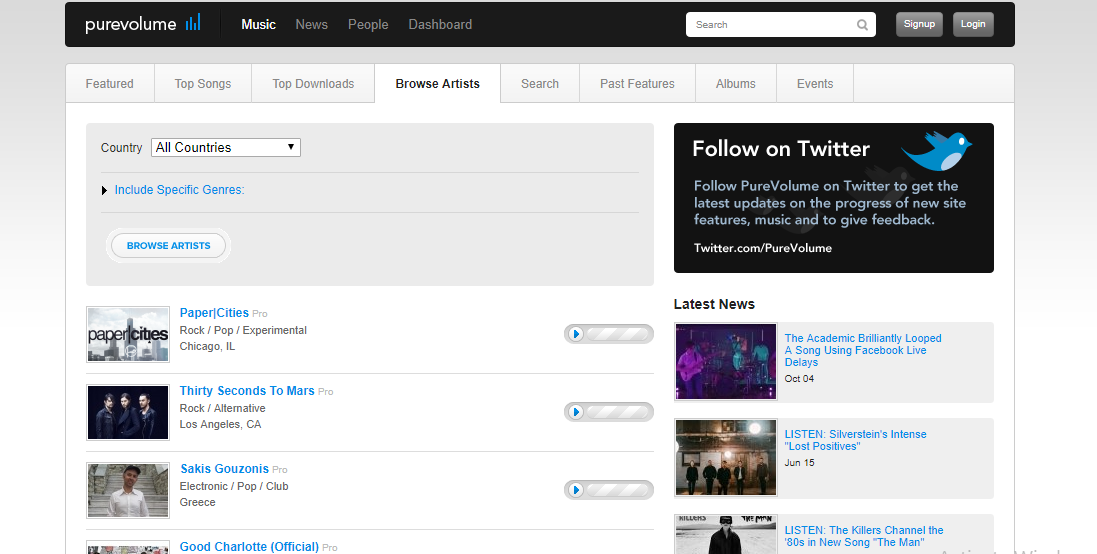Image resolution: width=1097 pixels, height=554 pixels.
Task: Open Silverstein's Lost Positives news link
Action: [x=856, y=440]
